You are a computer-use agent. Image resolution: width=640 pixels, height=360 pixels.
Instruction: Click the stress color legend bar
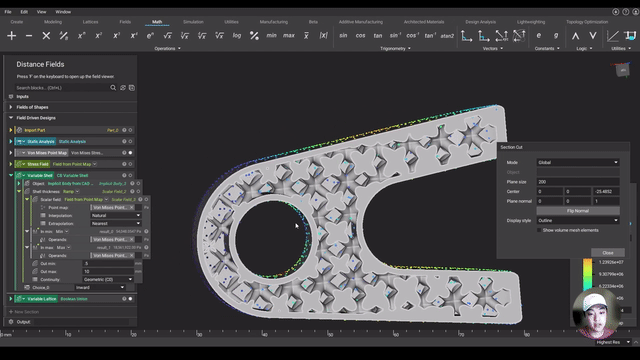tap(587, 273)
